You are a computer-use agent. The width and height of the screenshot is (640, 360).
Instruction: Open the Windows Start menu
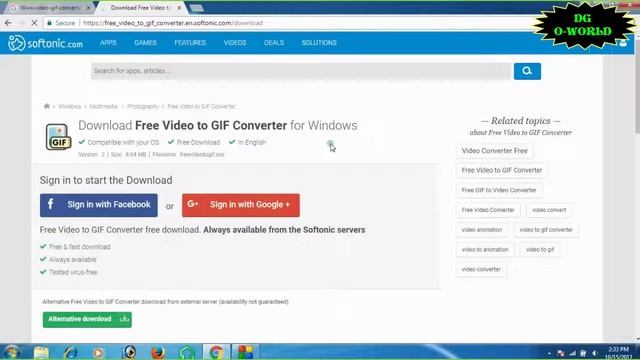coord(12,352)
